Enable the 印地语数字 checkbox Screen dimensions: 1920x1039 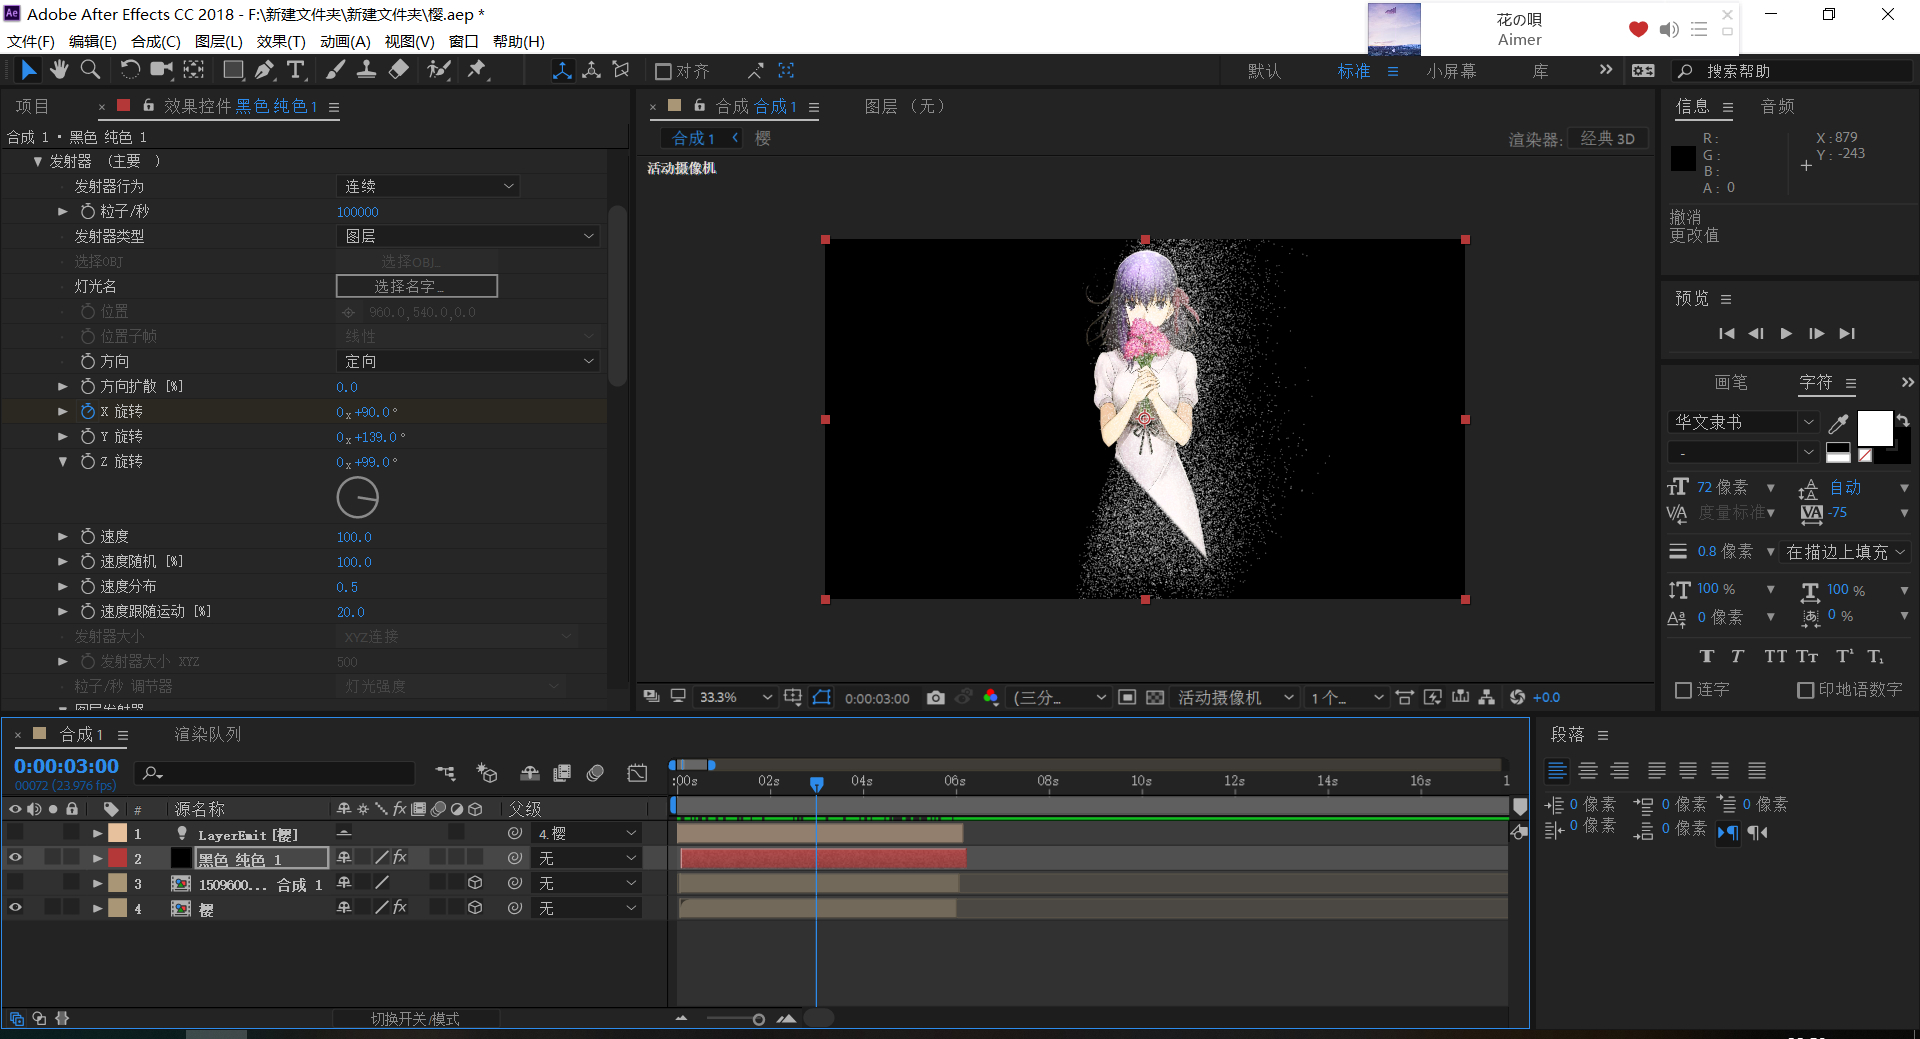pyautogui.click(x=1806, y=690)
